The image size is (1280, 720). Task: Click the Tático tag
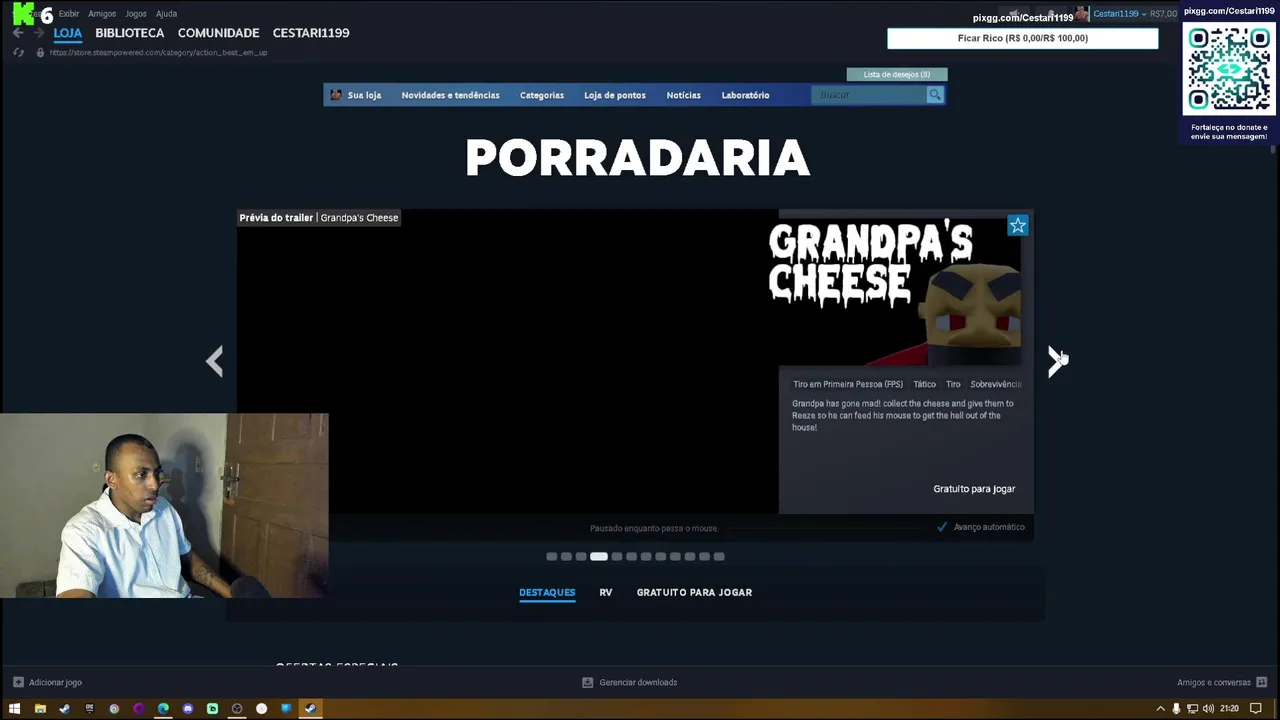click(925, 384)
